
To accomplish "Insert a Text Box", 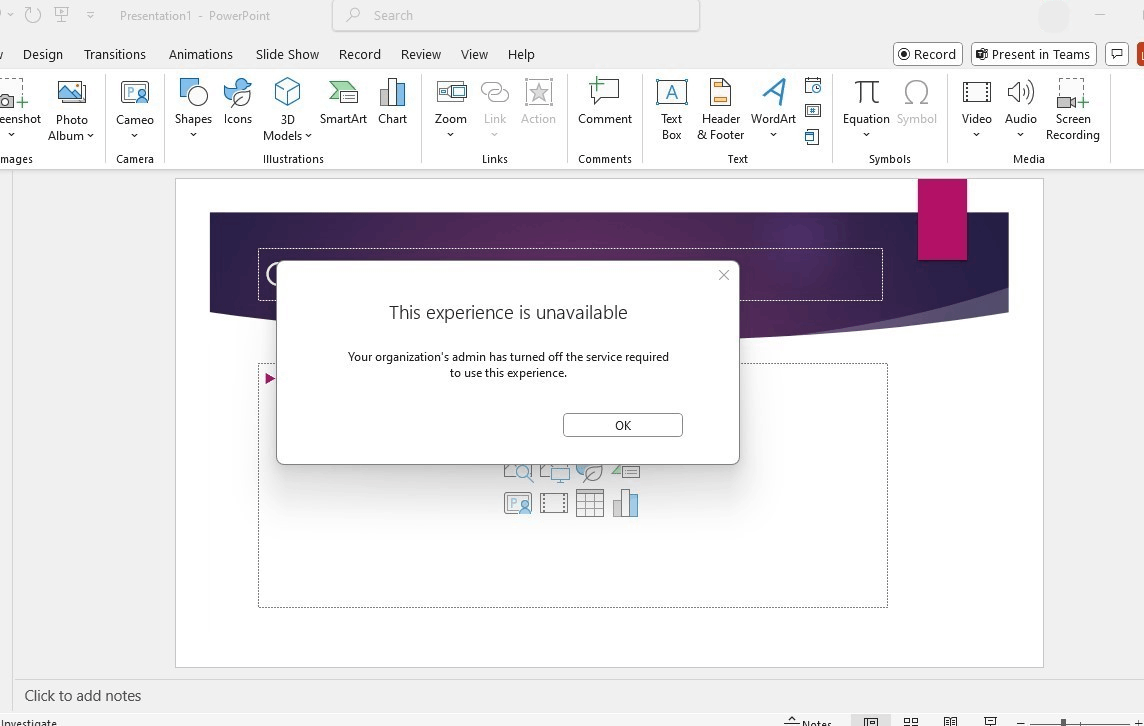I will pos(671,105).
